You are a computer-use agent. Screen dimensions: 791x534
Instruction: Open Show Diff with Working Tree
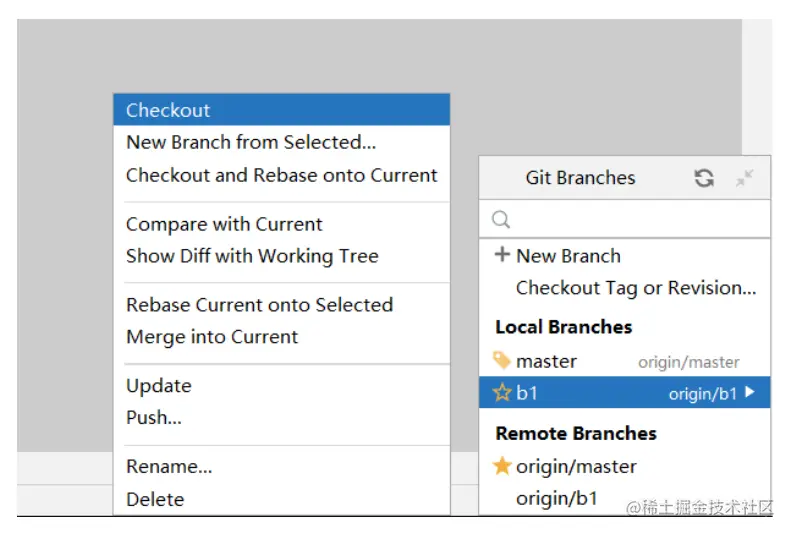252,256
